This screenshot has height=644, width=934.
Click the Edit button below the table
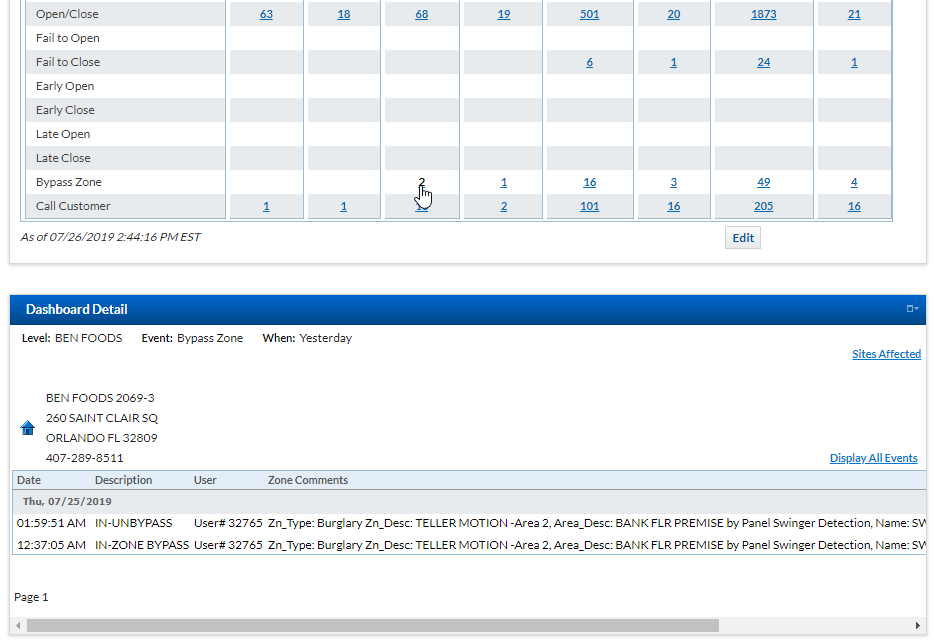coord(743,238)
